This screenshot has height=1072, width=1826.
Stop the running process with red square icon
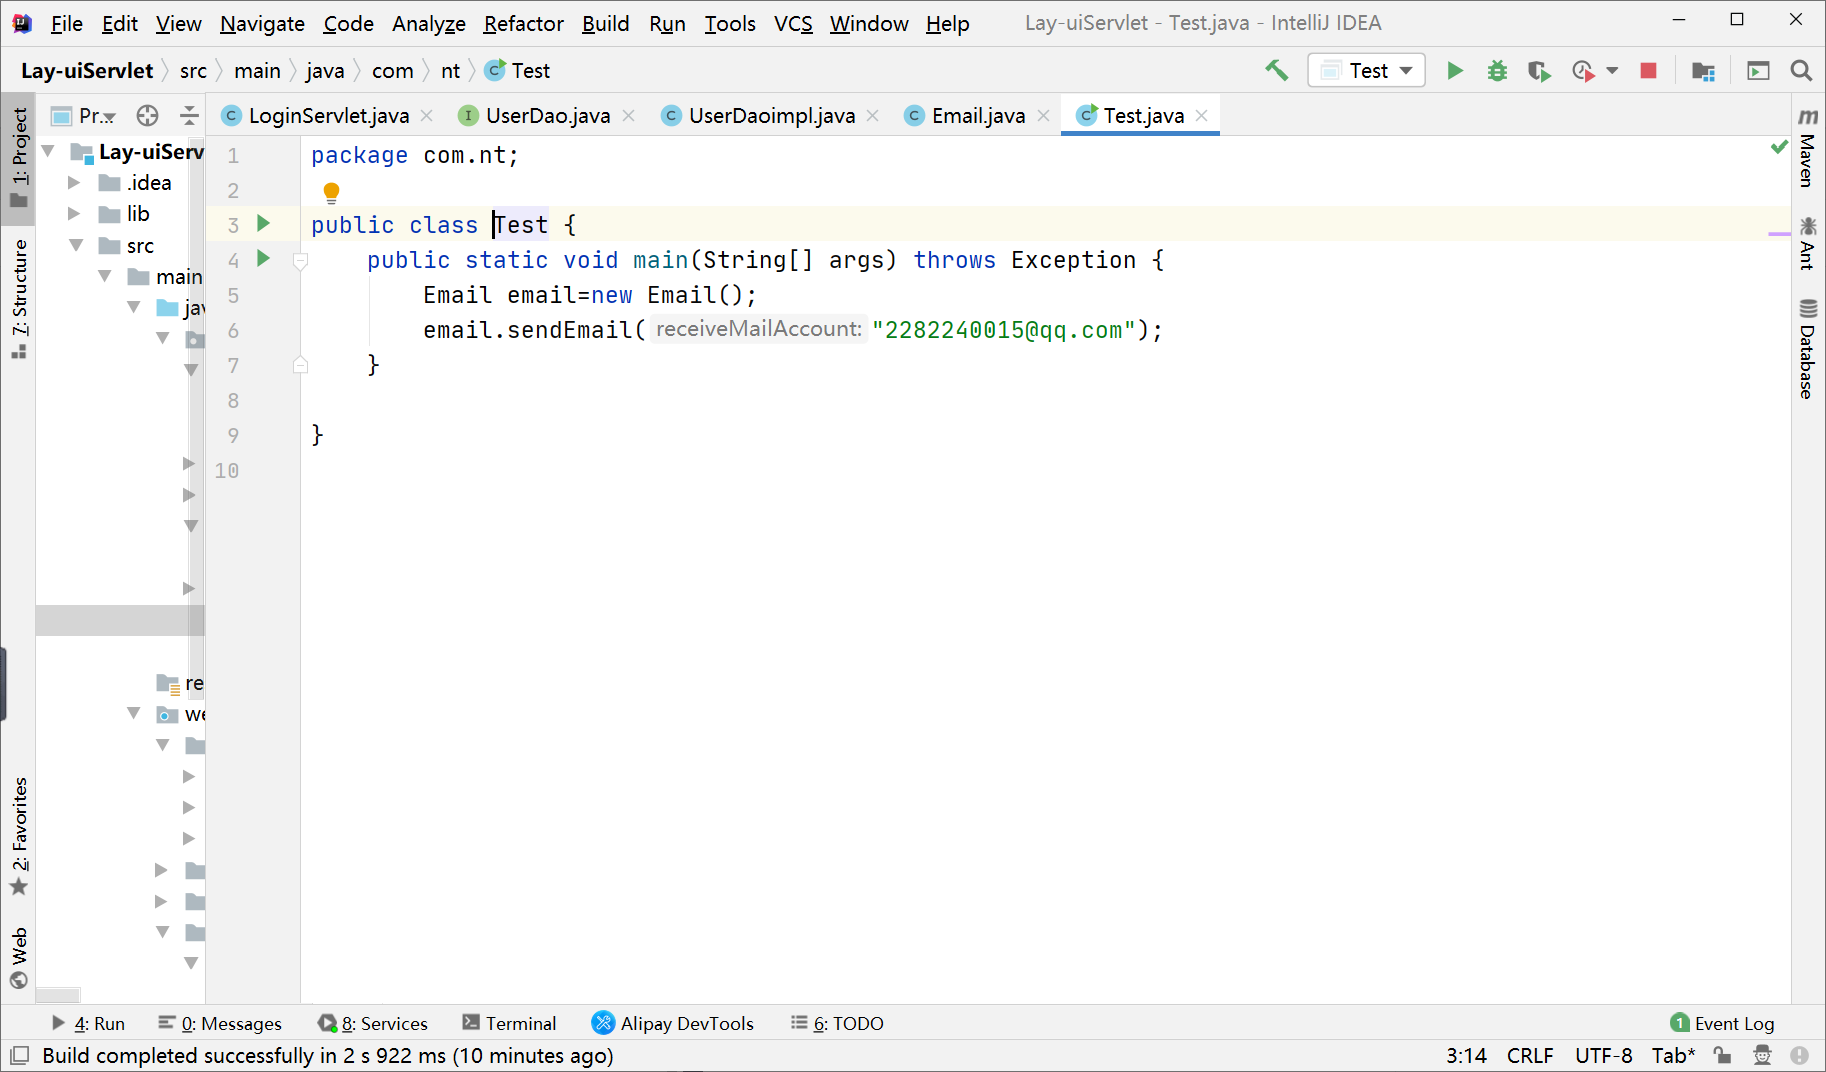tap(1648, 70)
